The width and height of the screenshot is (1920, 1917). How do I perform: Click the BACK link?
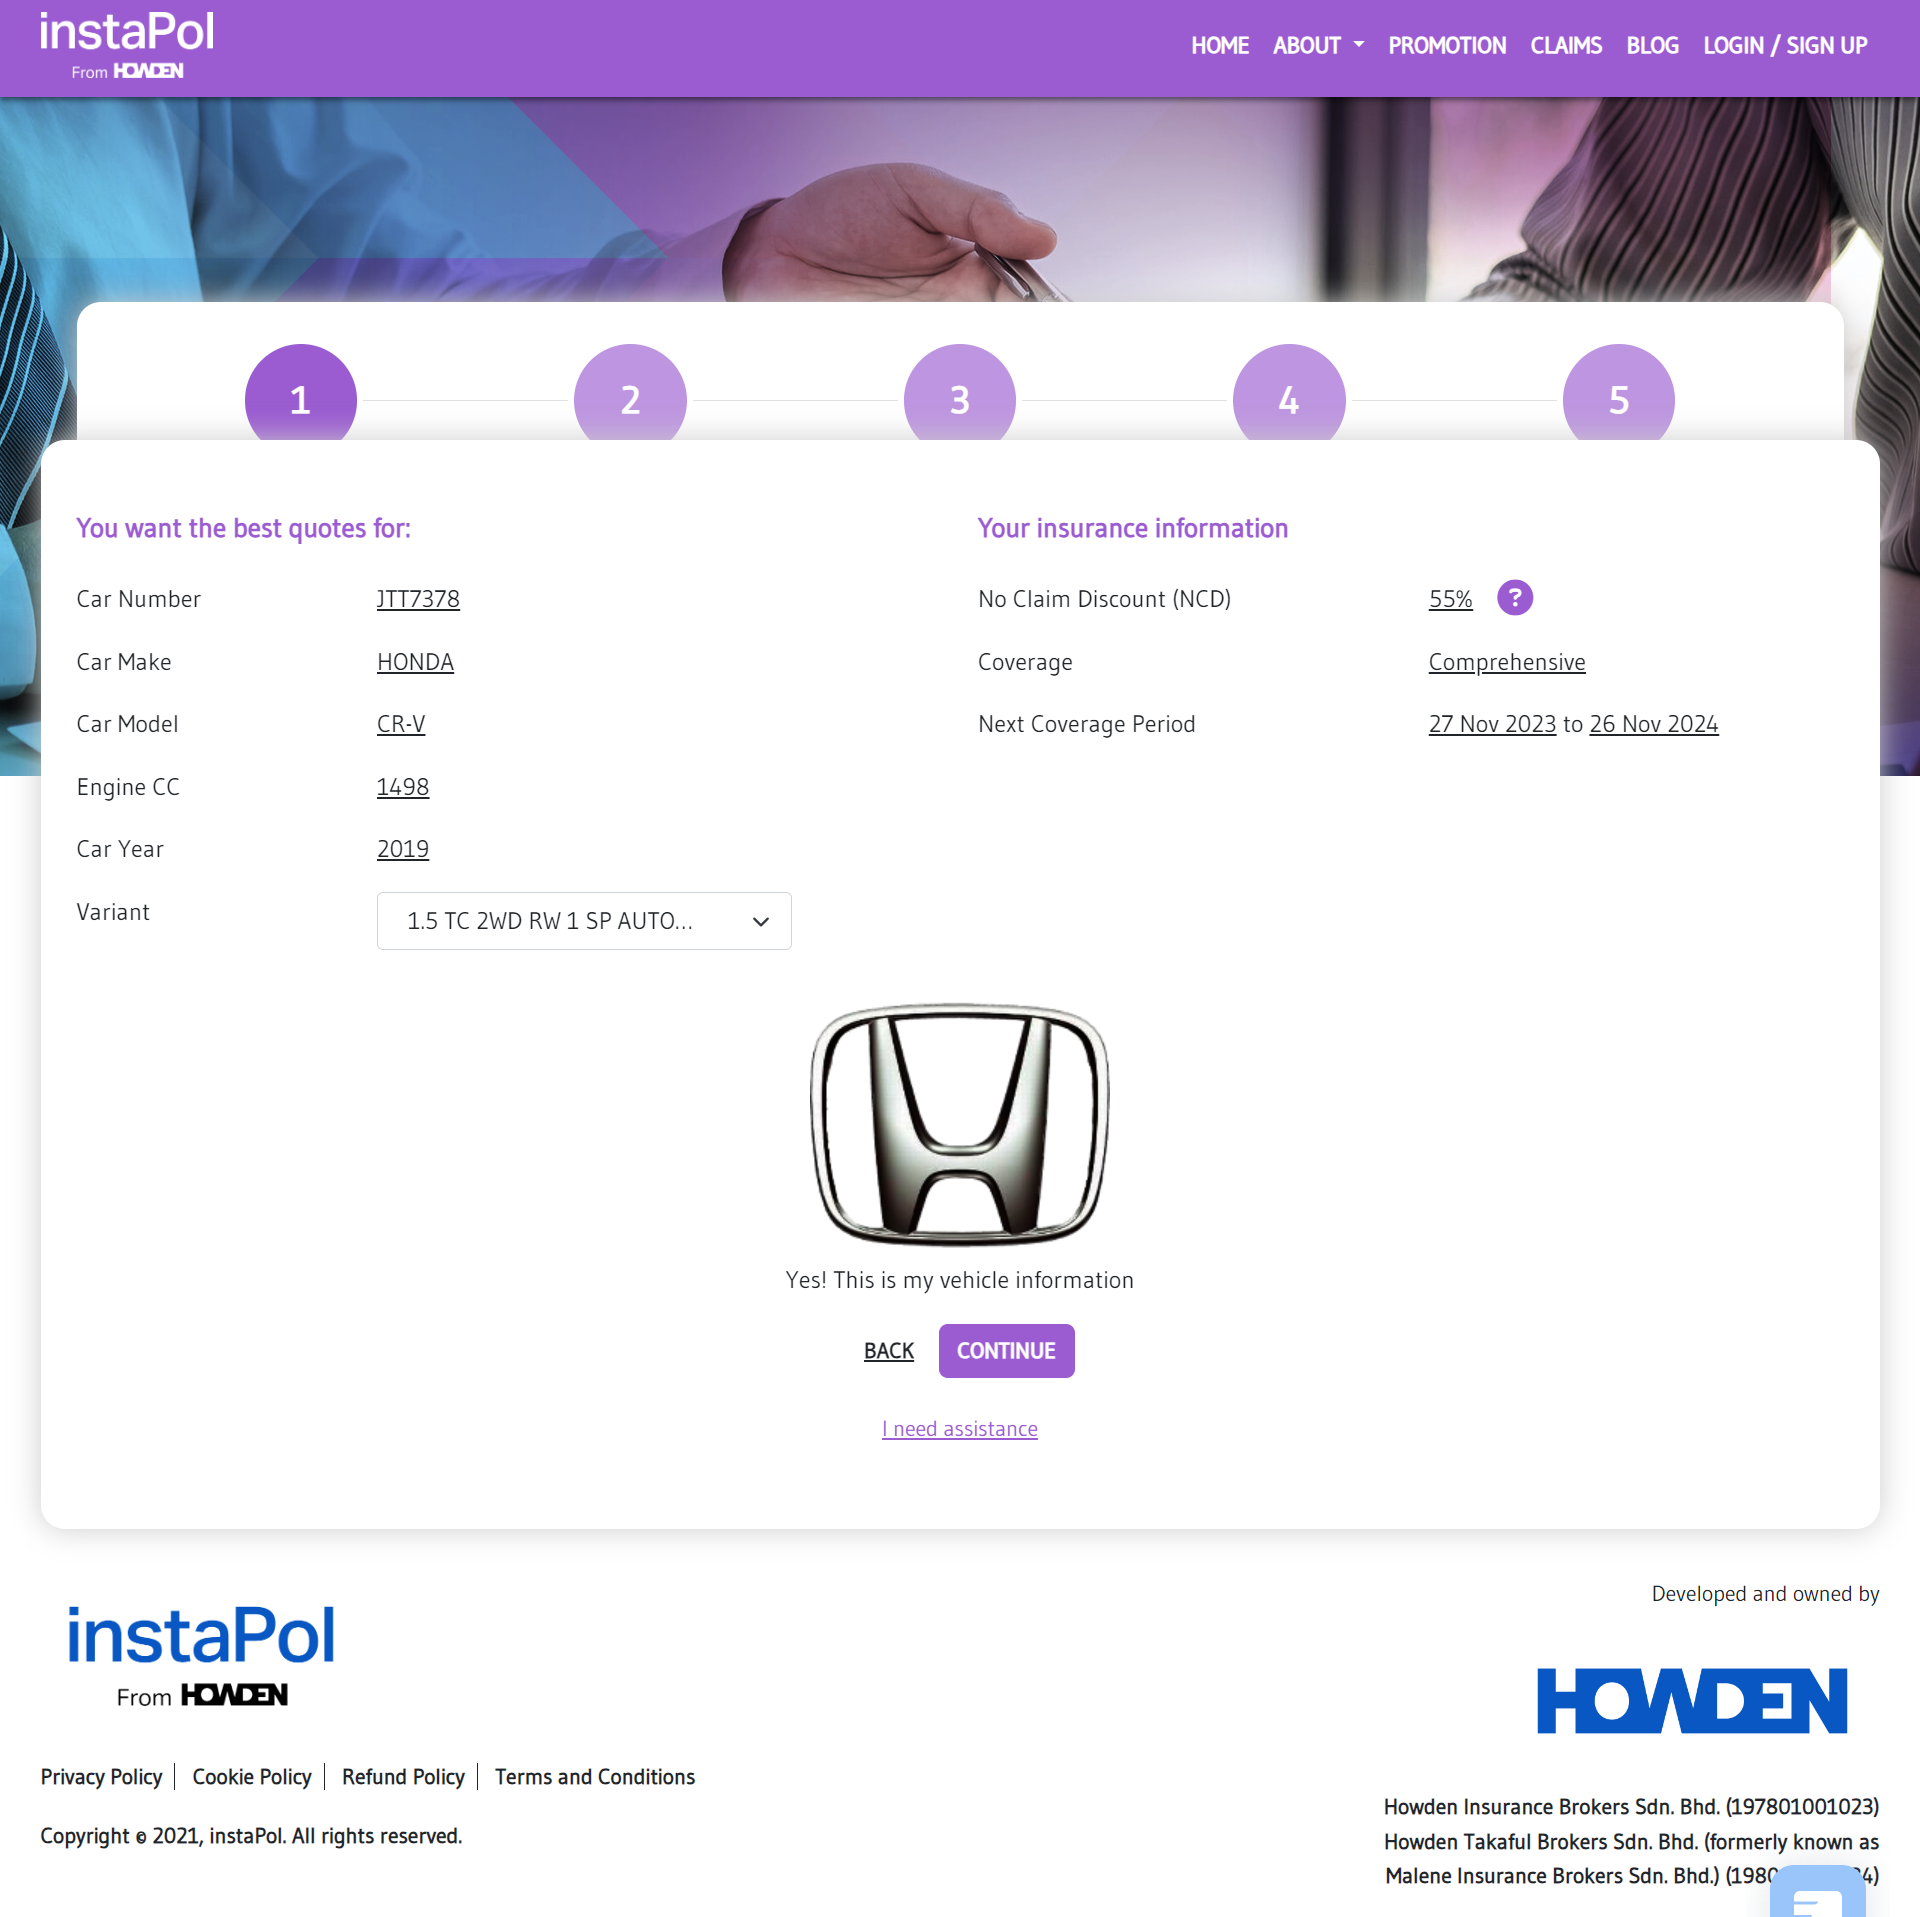pos(888,1350)
